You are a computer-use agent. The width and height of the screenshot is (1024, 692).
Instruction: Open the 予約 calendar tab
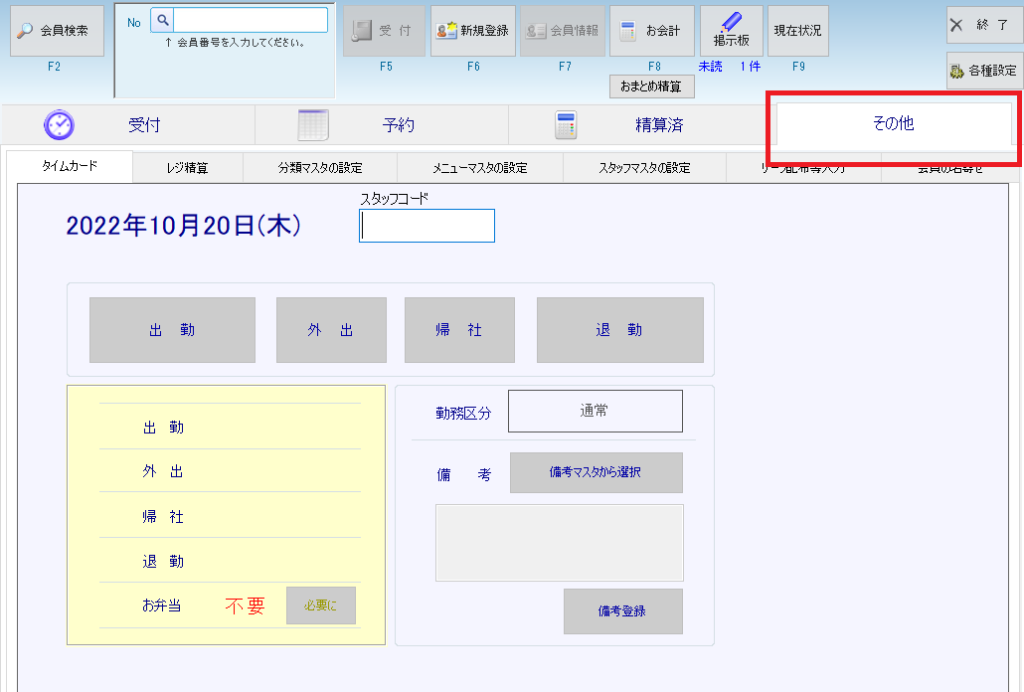click(x=382, y=125)
